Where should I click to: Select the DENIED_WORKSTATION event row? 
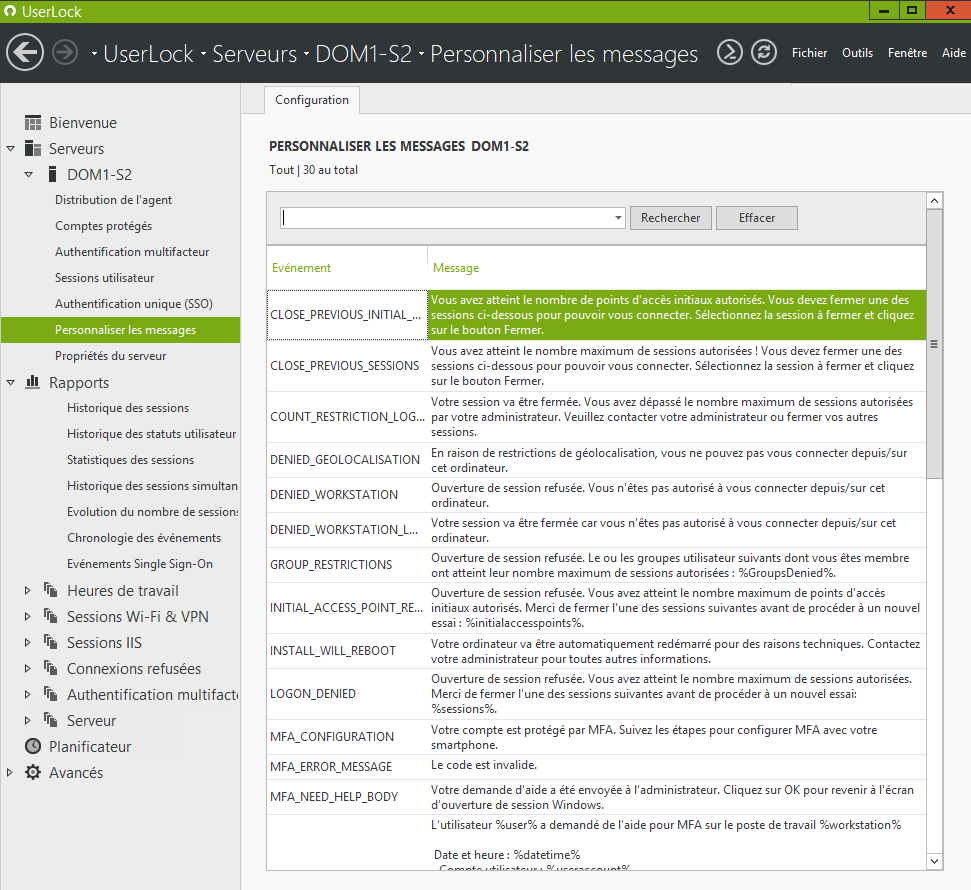[596, 495]
